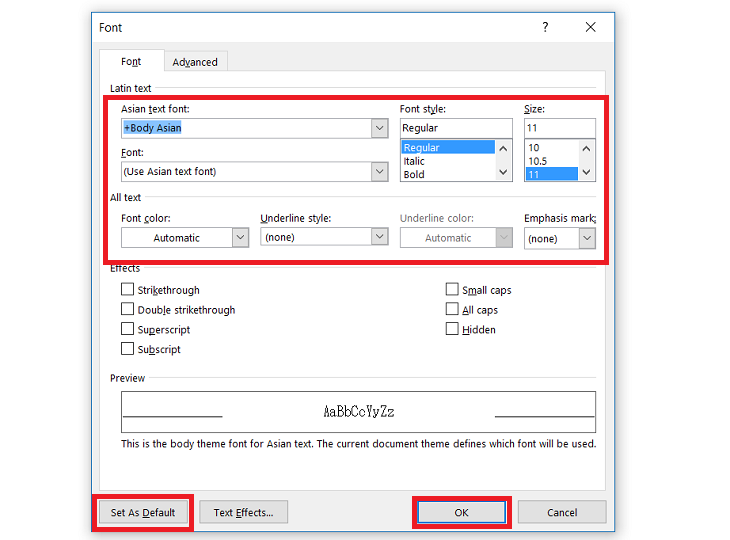Select size 10 in the size list
This screenshot has height=540, width=730.
(x=552, y=147)
